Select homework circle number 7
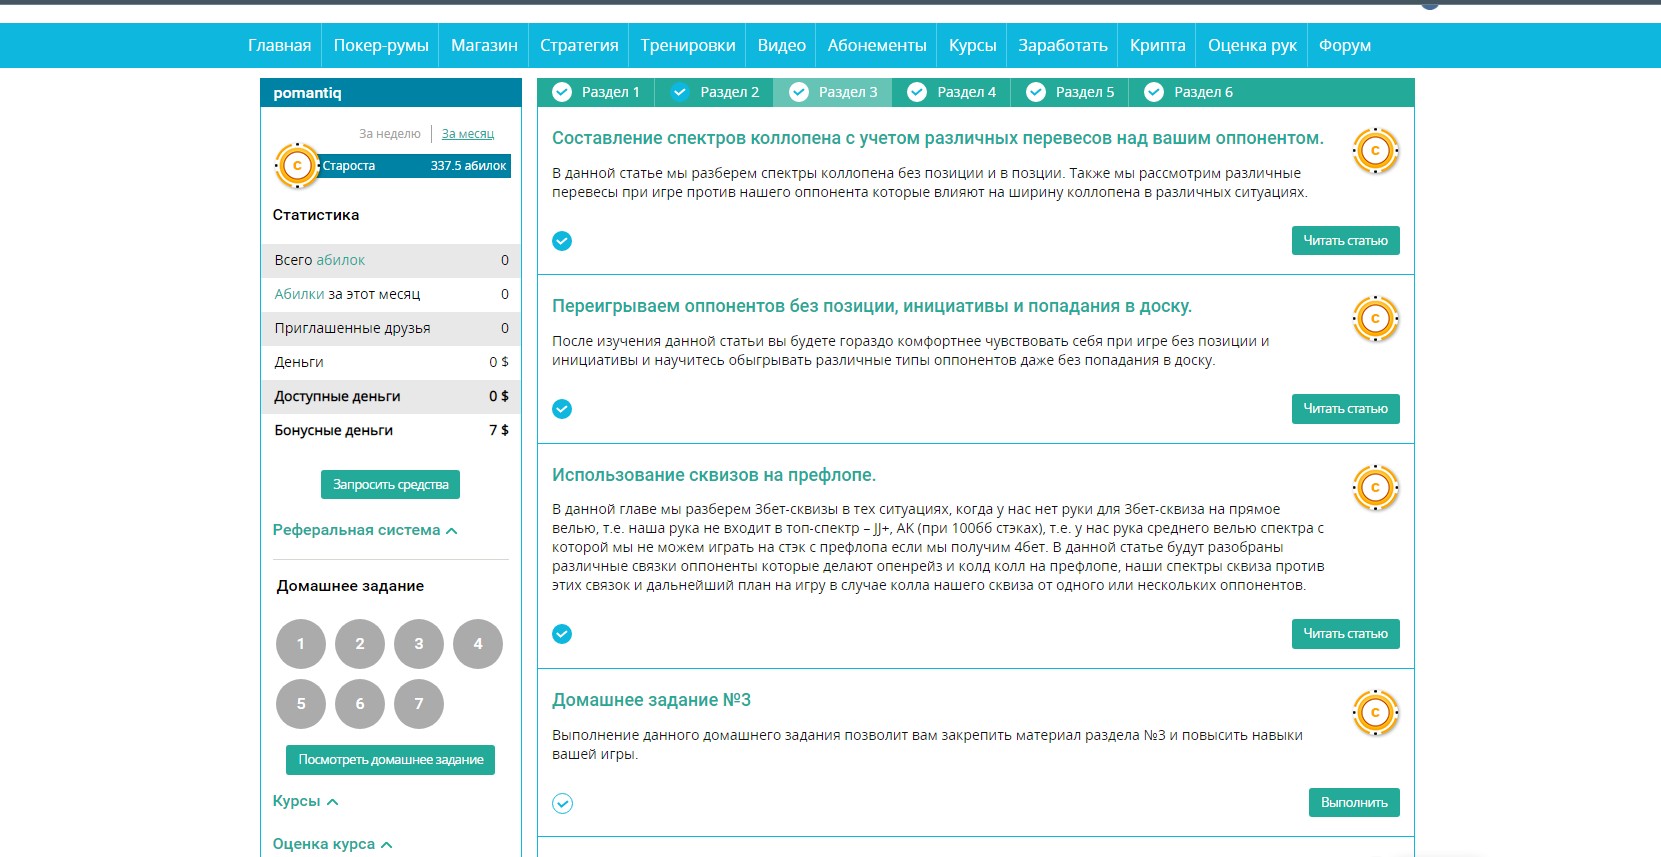Image resolution: width=1661 pixels, height=857 pixels. pos(419,704)
